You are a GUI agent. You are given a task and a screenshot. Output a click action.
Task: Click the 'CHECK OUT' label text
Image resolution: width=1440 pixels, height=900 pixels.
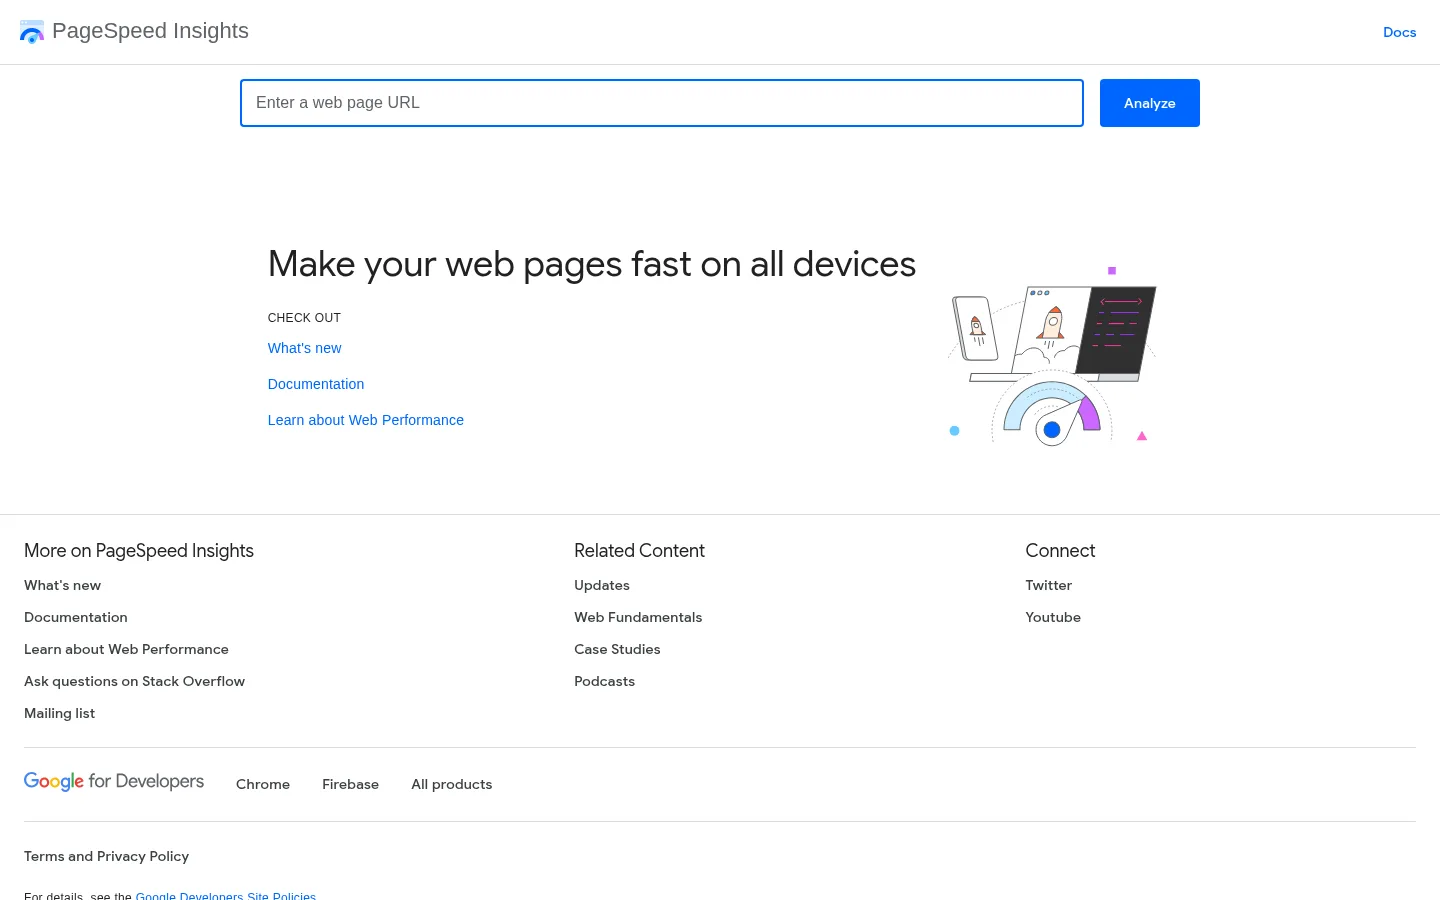304,318
